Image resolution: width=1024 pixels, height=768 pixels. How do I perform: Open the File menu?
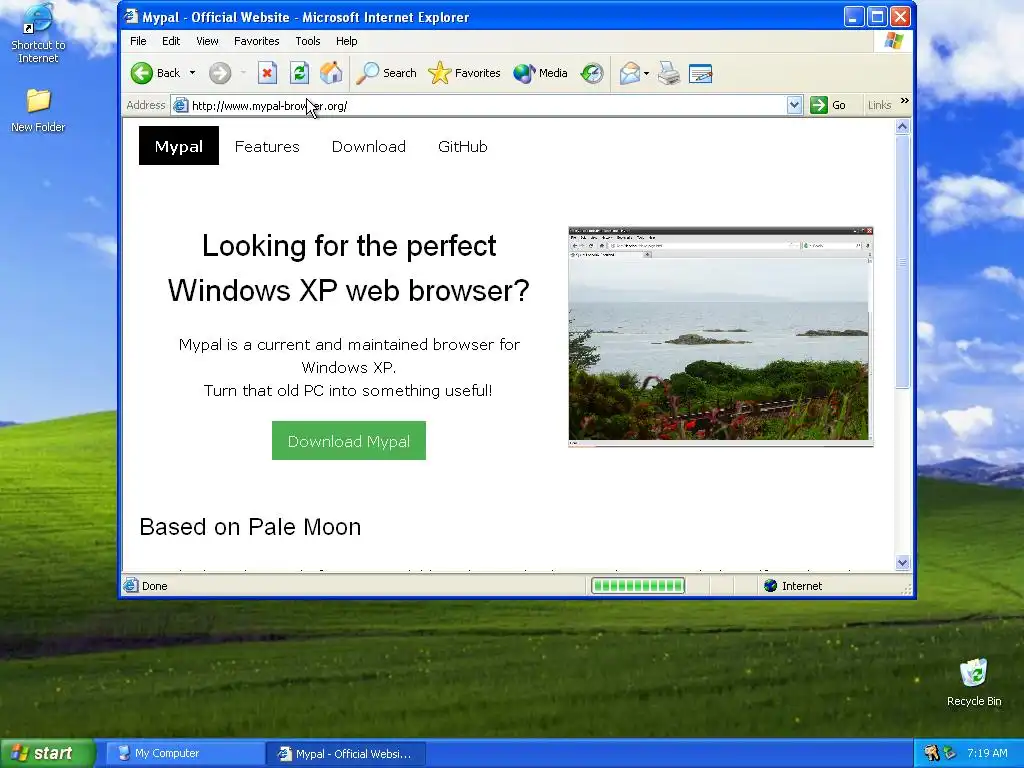[x=138, y=41]
